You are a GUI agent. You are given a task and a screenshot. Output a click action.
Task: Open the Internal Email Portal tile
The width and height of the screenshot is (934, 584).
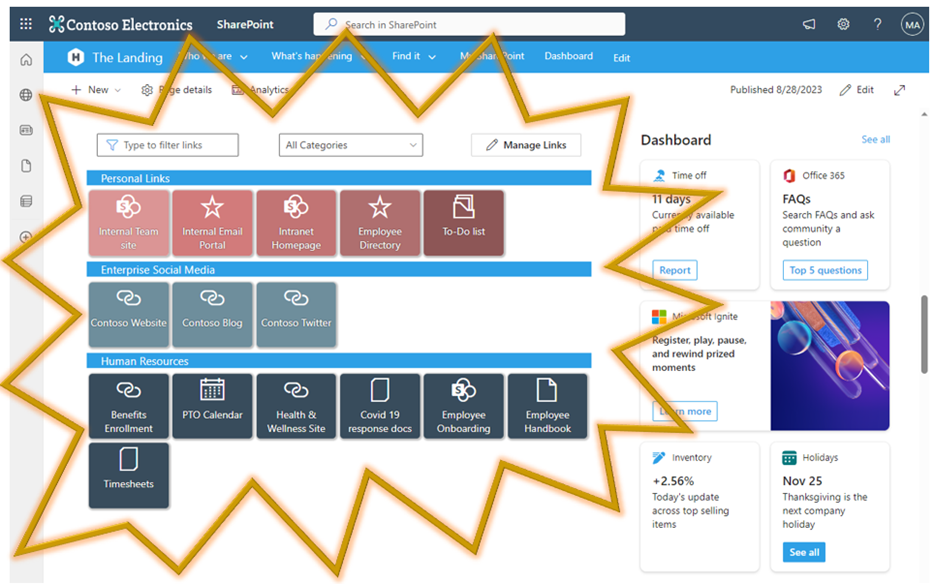coord(212,223)
